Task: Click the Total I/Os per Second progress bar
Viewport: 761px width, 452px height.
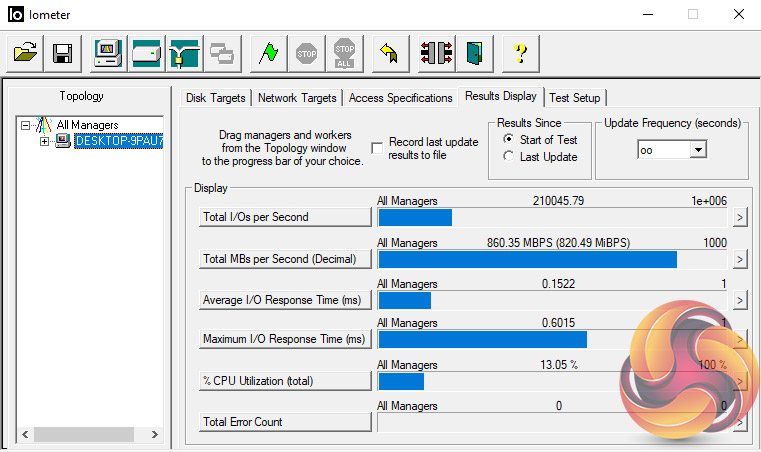Action: tap(552, 218)
